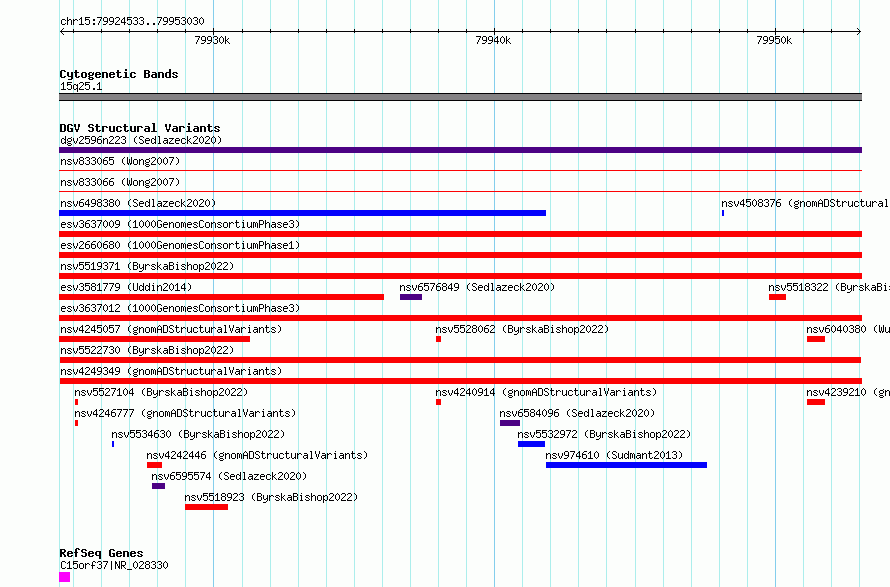Click the ruler's left arrow end

(62, 31)
